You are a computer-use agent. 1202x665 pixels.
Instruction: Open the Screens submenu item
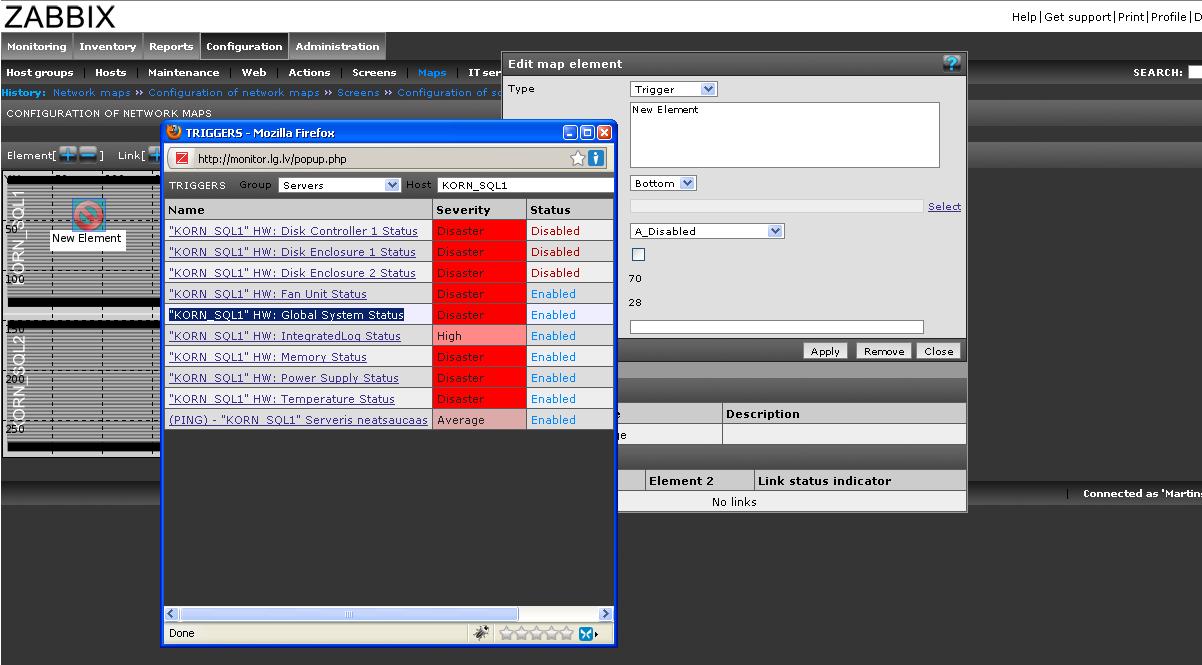coord(374,72)
